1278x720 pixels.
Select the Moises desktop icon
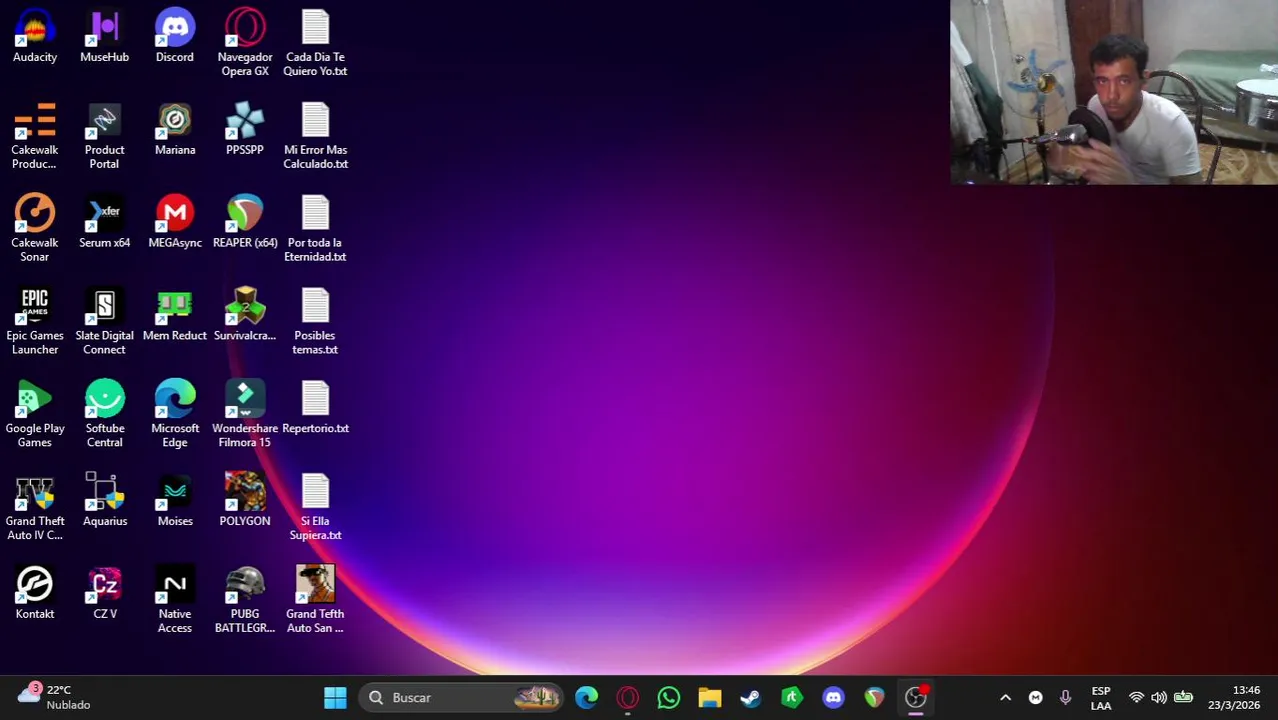point(175,501)
